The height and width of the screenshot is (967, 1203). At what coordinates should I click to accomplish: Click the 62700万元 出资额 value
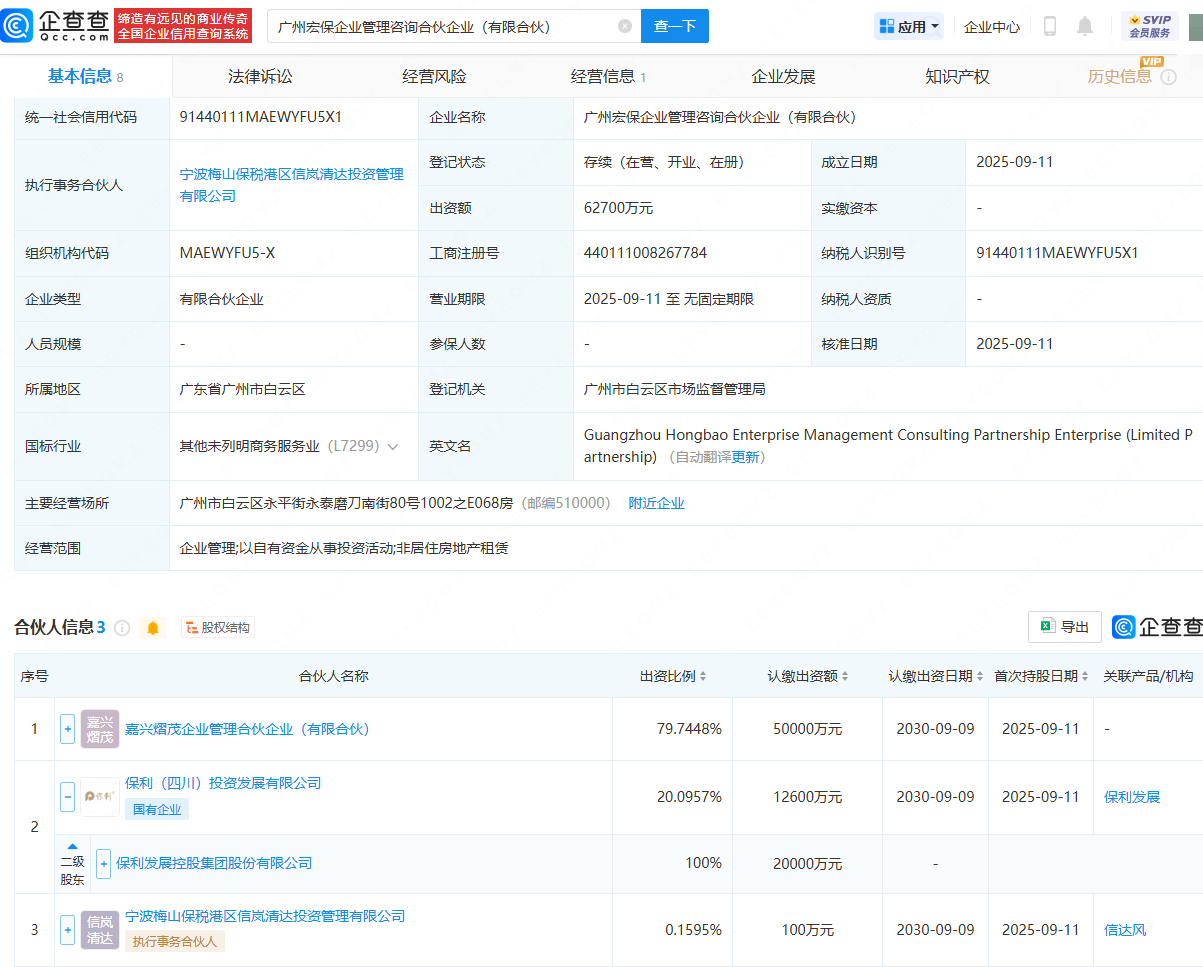point(618,208)
